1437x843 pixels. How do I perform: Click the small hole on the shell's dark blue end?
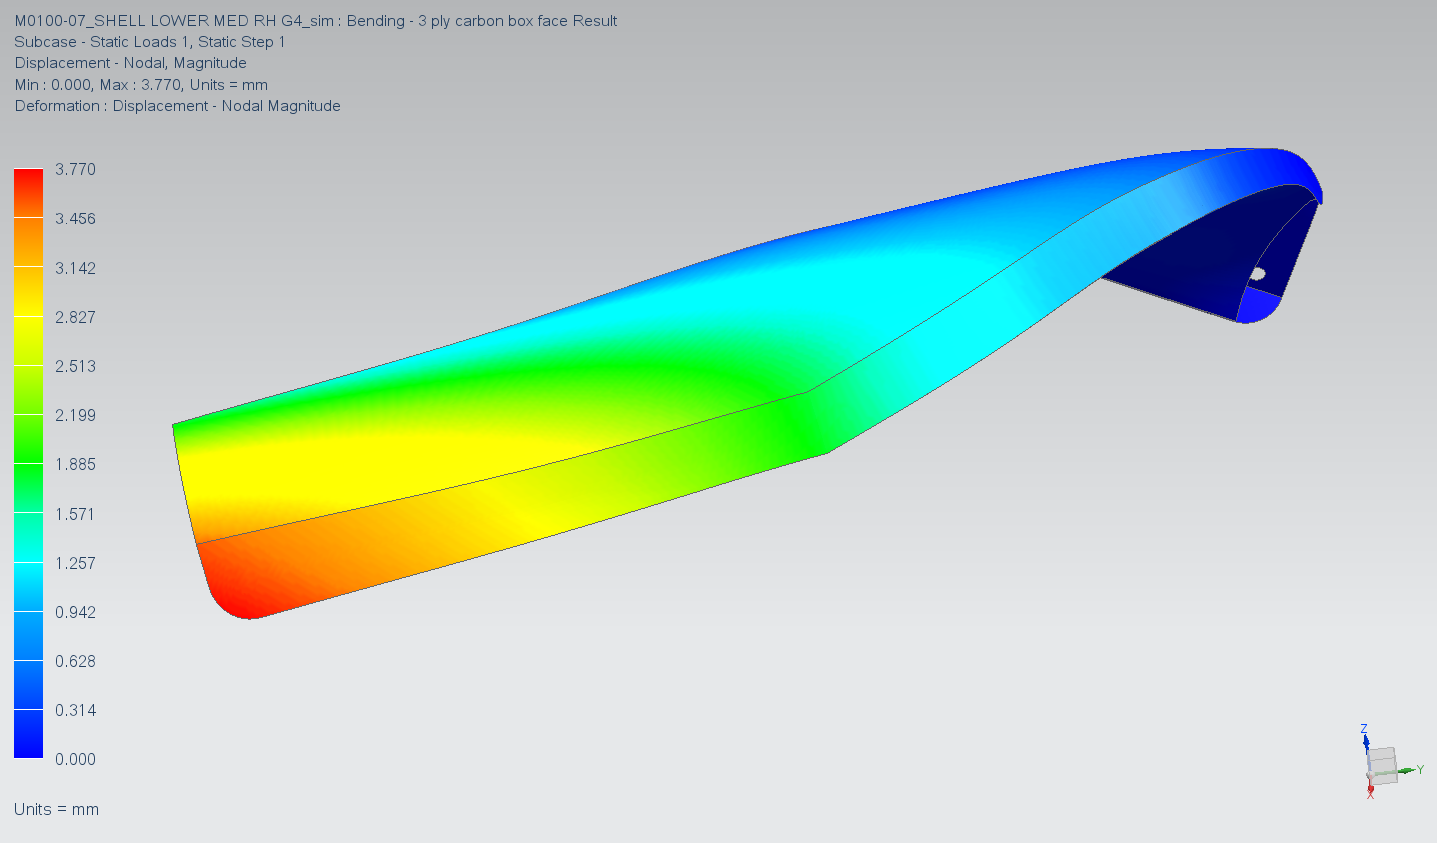click(x=1258, y=274)
